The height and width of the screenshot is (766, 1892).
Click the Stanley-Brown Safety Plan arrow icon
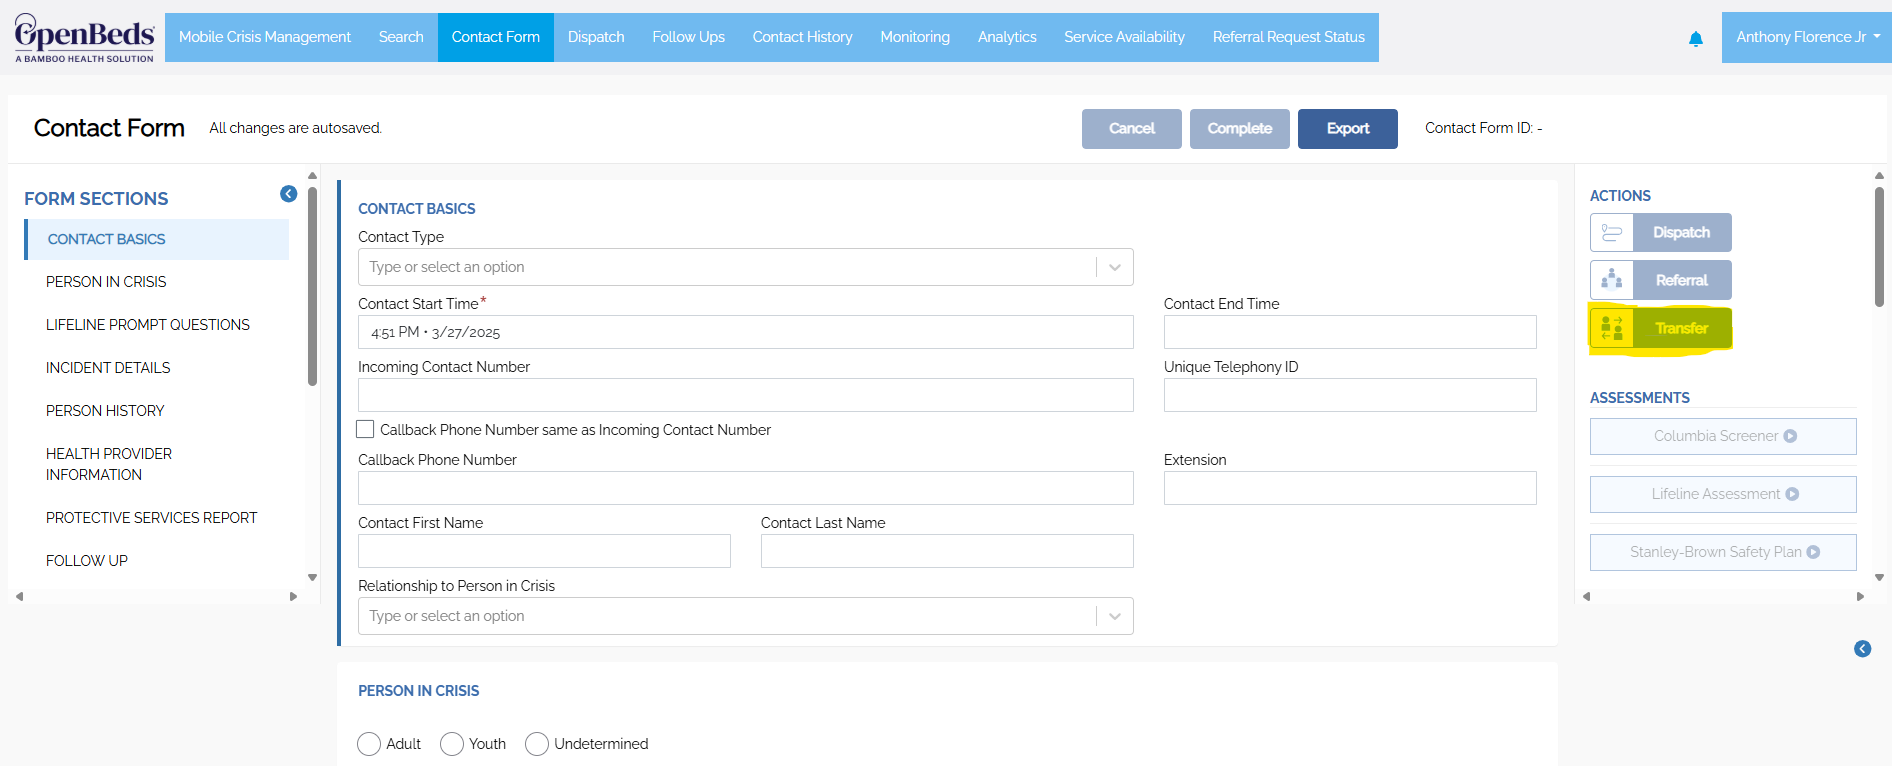(1813, 552)
